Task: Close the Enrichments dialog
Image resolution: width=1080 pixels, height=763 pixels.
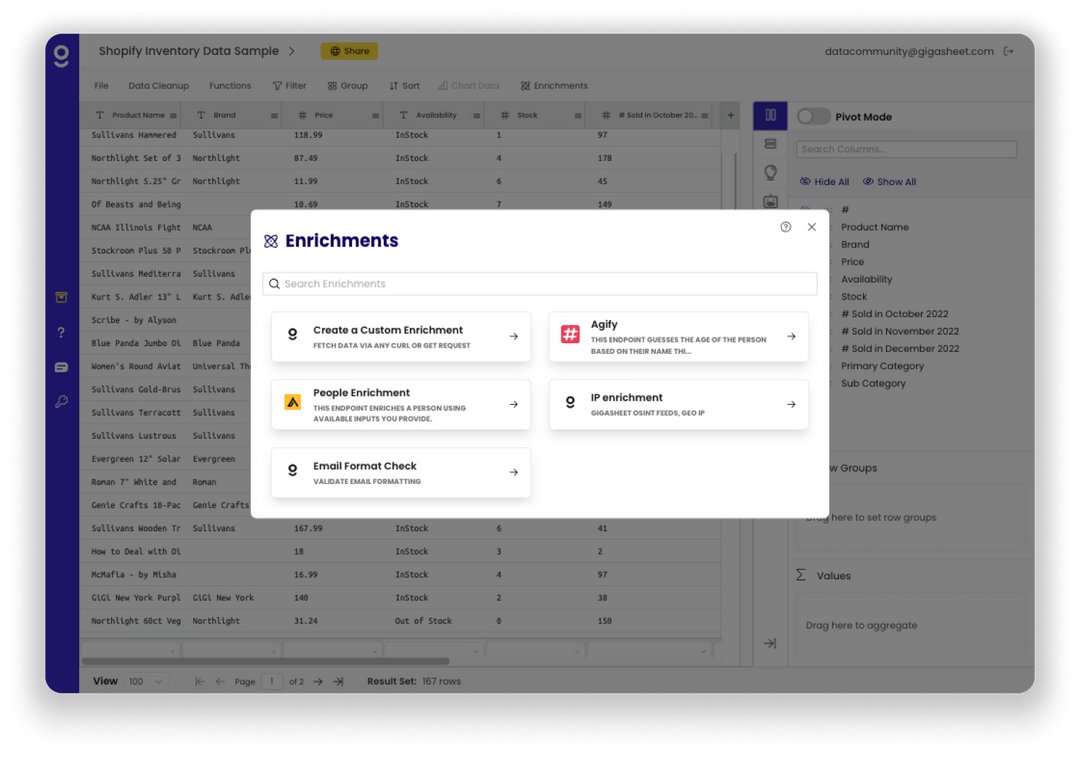Action: (x=811, y=227)
